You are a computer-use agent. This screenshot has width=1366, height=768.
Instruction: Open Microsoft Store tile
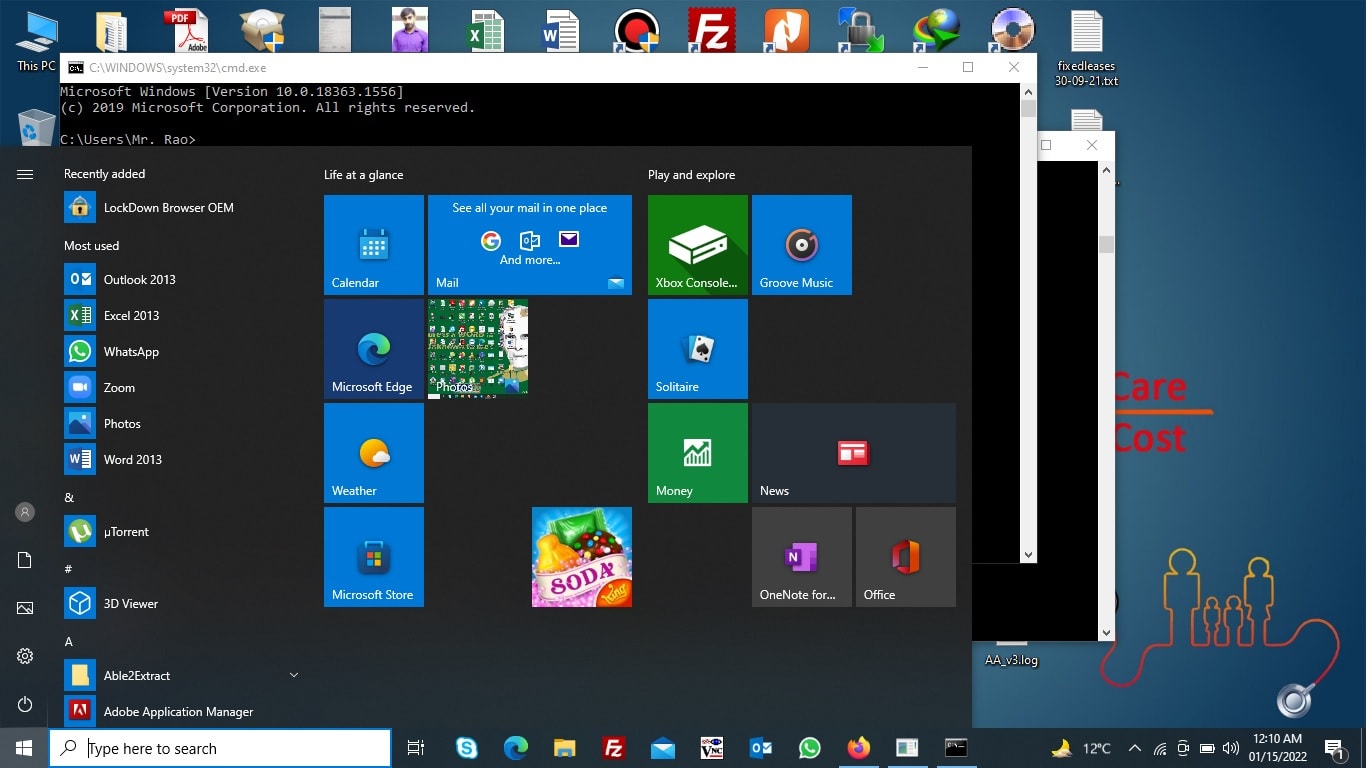click(374, 557)
